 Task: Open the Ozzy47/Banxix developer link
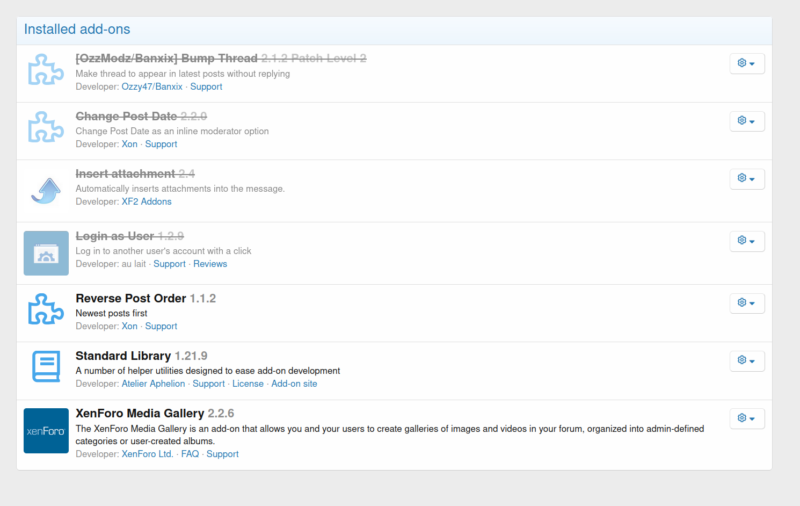pyautogui.click(x=152, y=87)
